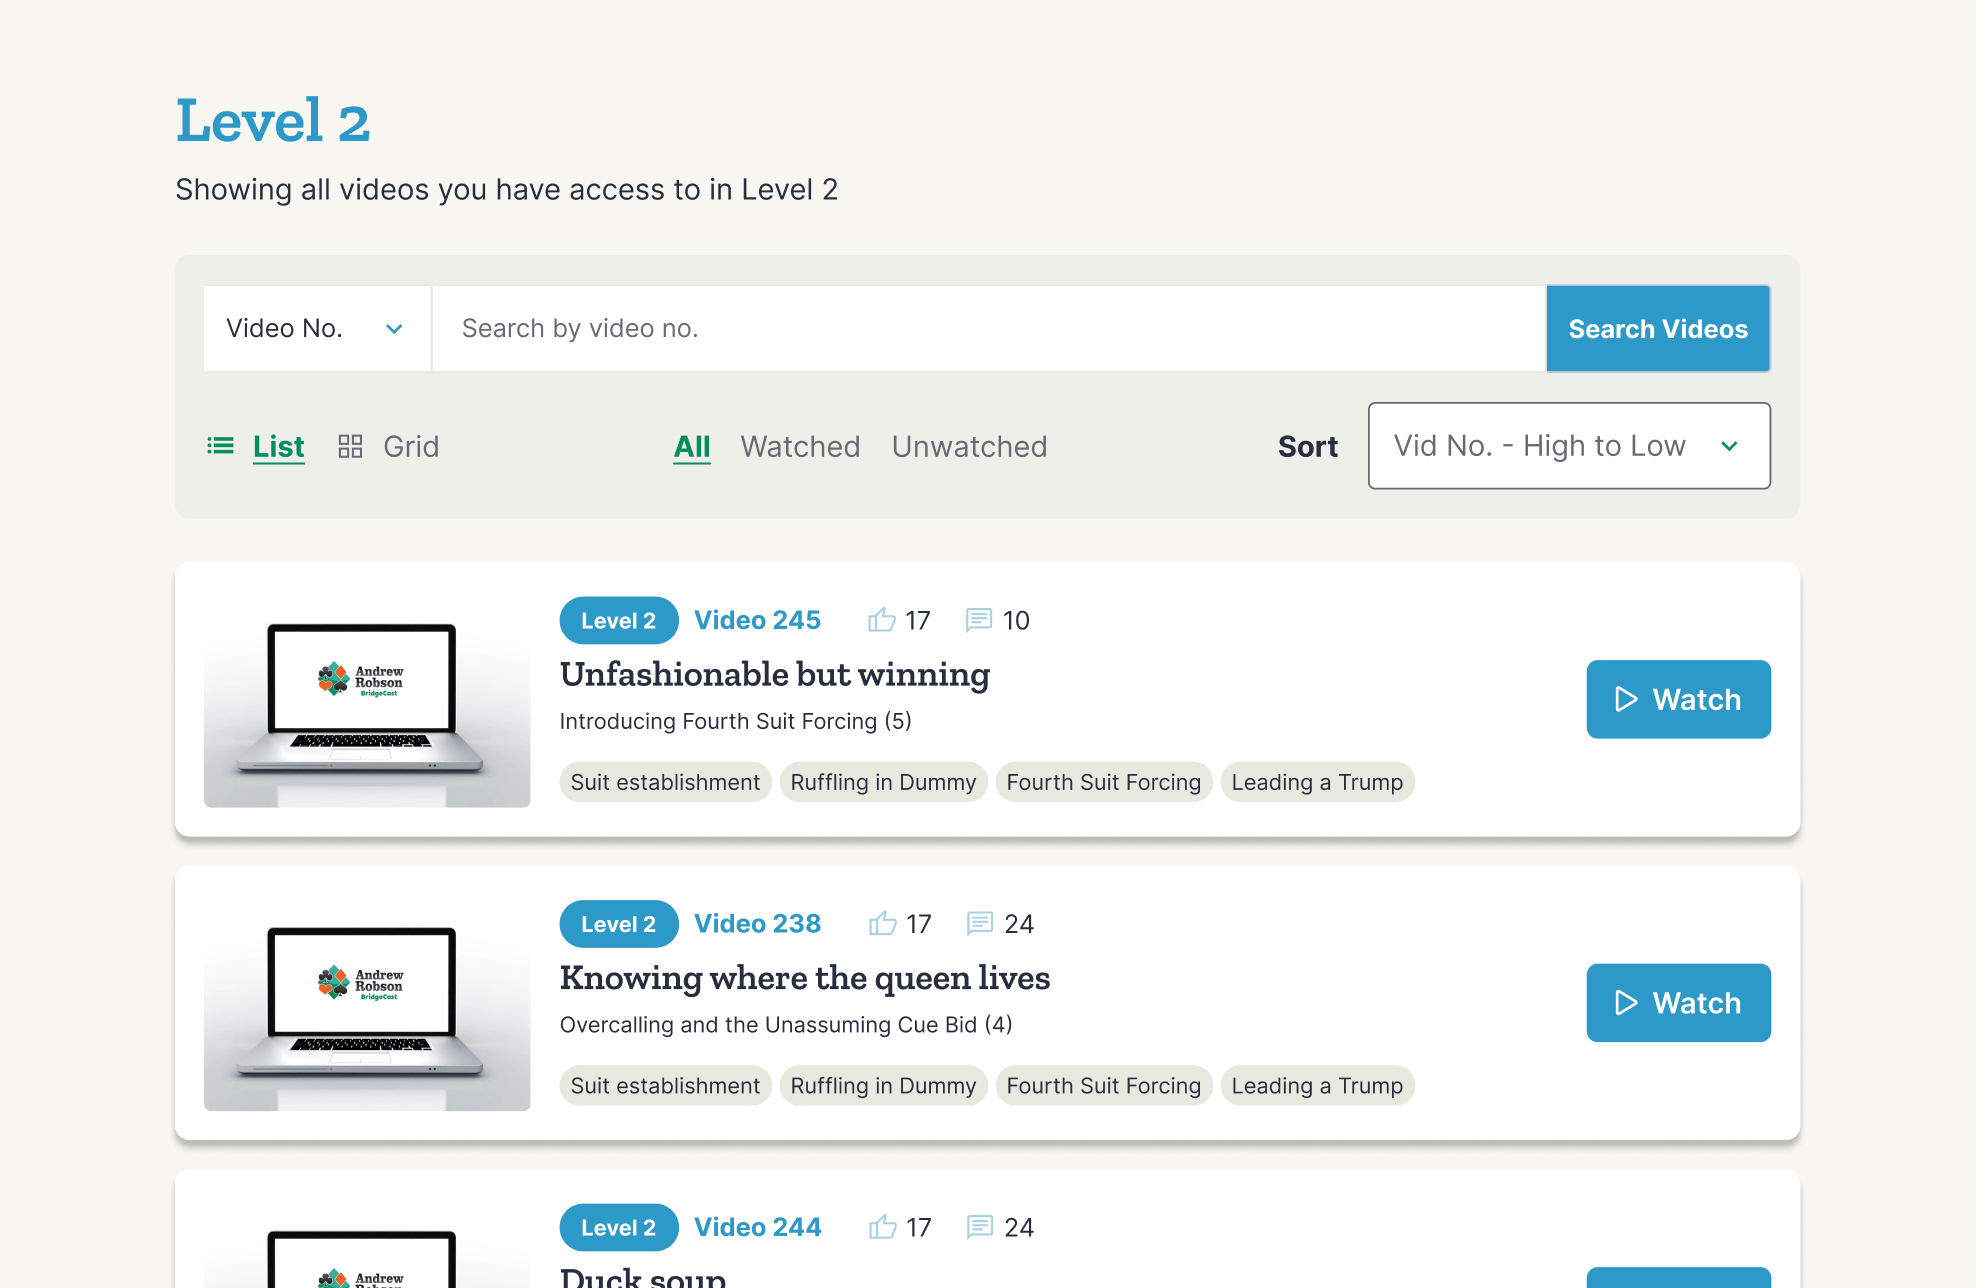Click the Grid view icon
This screenshot has width=1976, height=1288.
click(x=350, y=446)
